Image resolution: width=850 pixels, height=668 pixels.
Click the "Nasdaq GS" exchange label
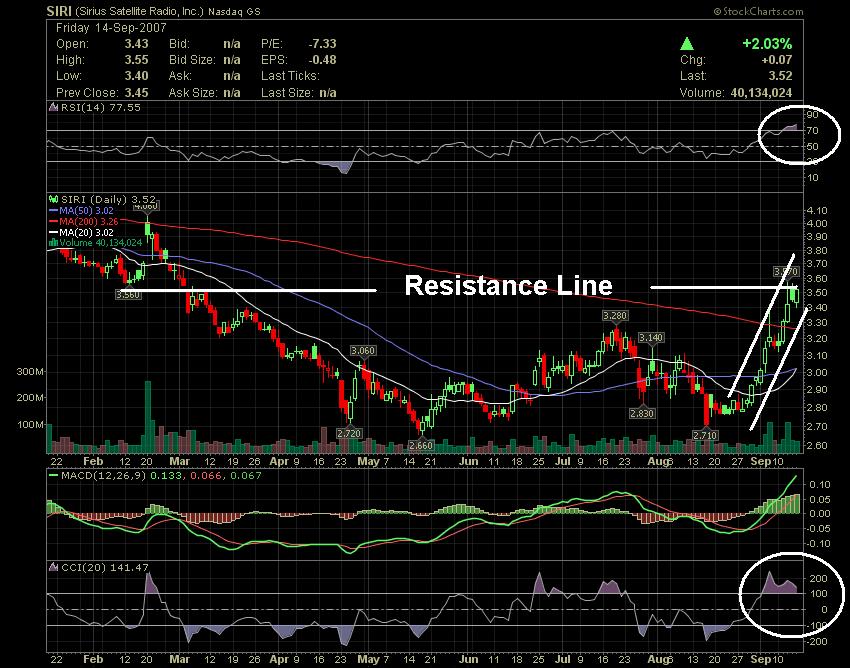(234, 11)
